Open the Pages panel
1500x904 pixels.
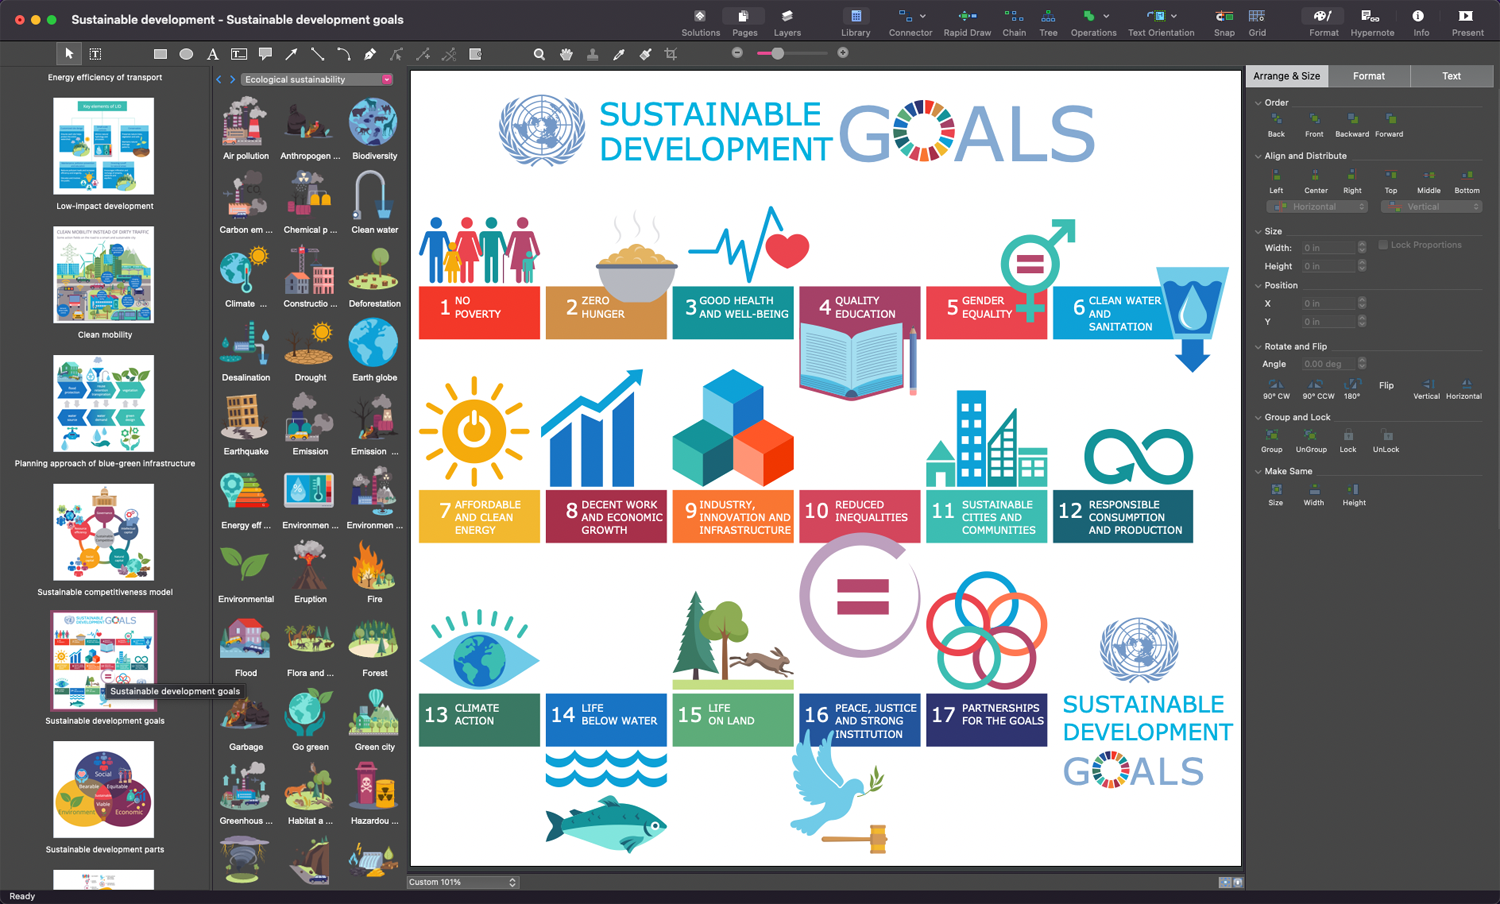coord(744,22)
